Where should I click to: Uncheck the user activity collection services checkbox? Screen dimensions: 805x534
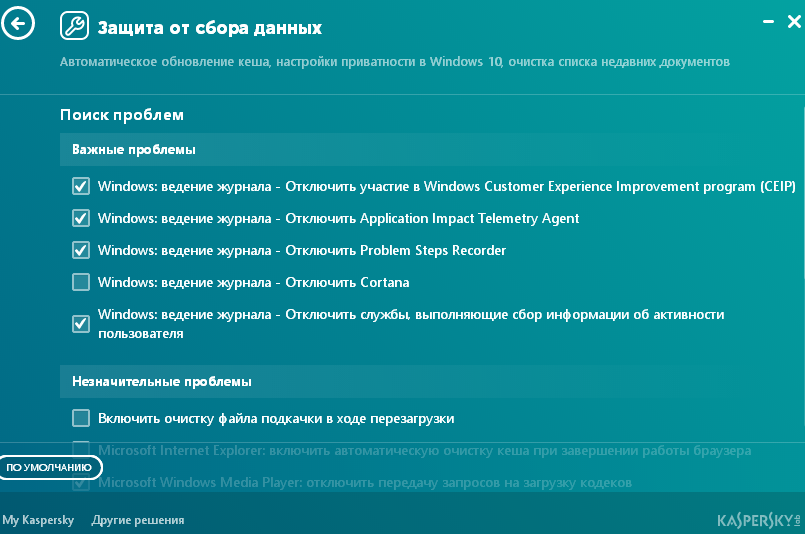coord(81,323)
